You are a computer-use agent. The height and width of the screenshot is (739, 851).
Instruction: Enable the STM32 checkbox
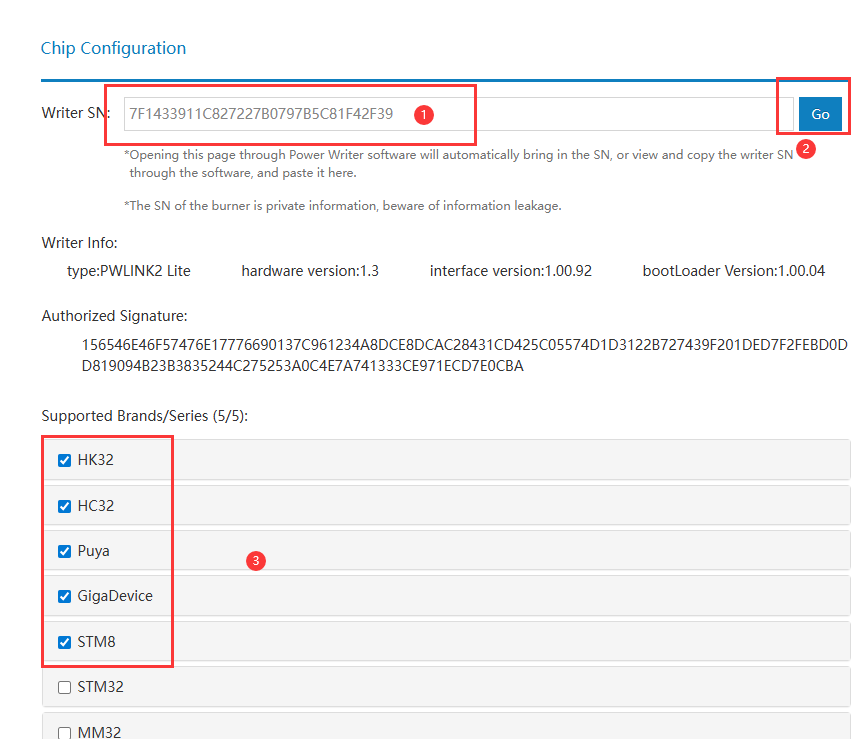(65, 687)
